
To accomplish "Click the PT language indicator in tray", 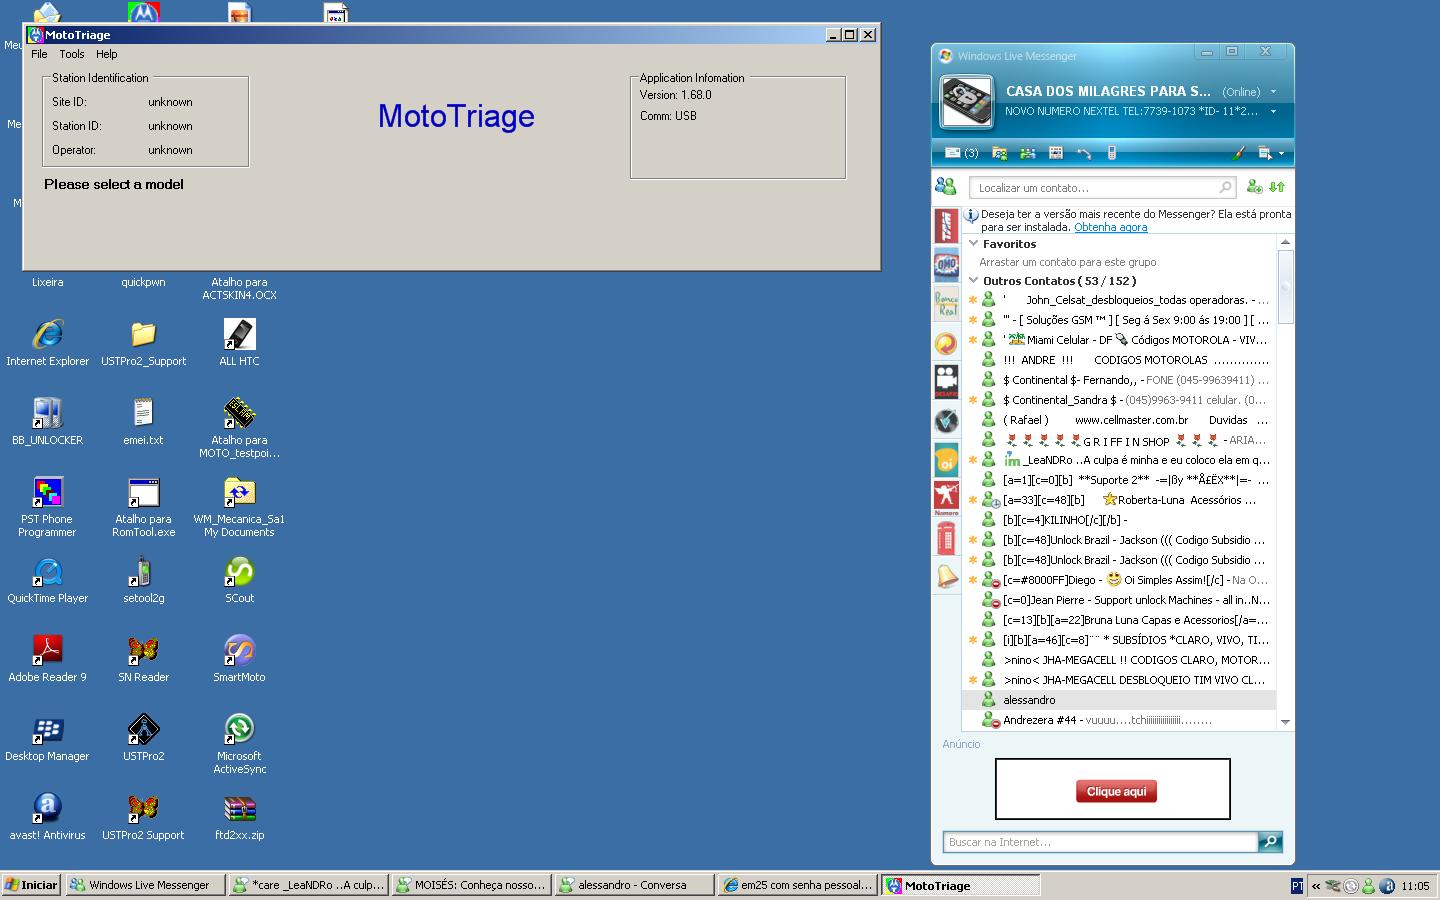I will pyautogui.click(x=1297, y=886).
